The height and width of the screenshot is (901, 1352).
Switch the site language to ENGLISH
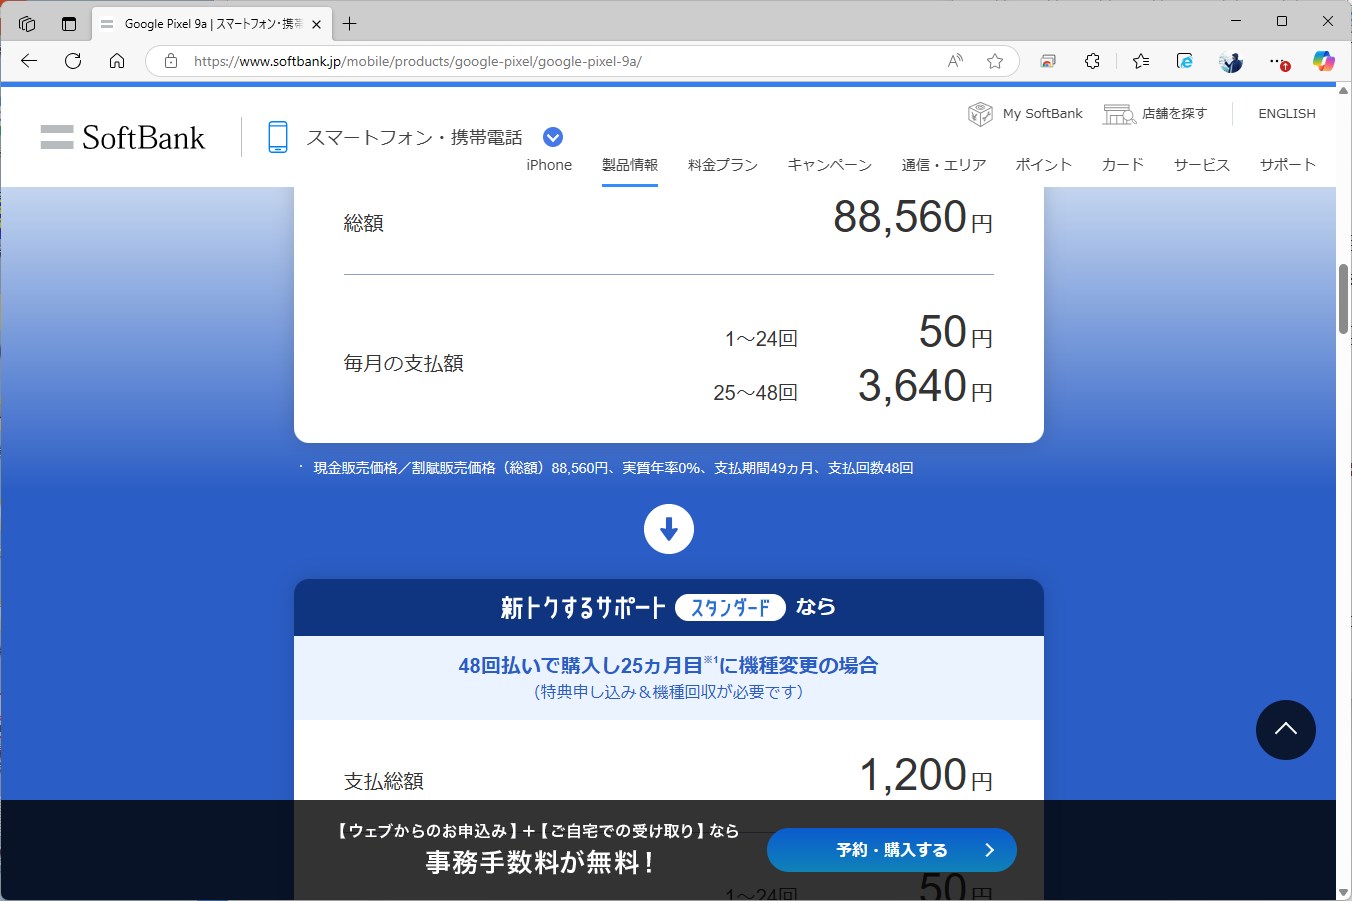point(1287,114)
